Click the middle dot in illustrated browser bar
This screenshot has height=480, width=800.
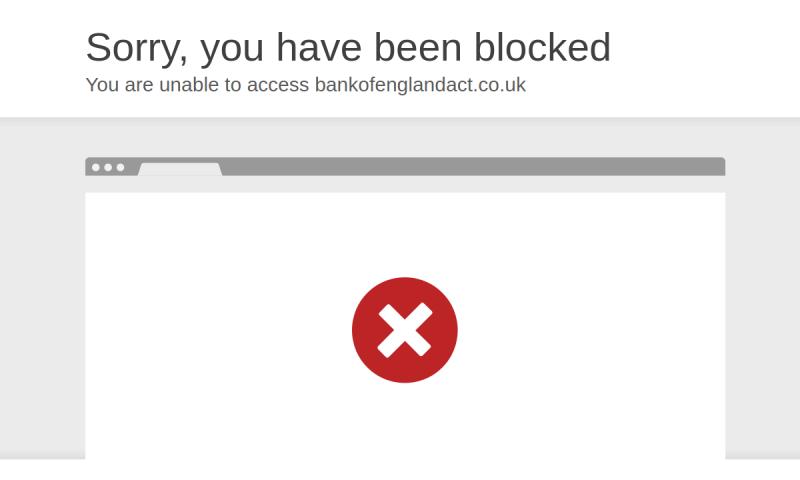point(108,167)
